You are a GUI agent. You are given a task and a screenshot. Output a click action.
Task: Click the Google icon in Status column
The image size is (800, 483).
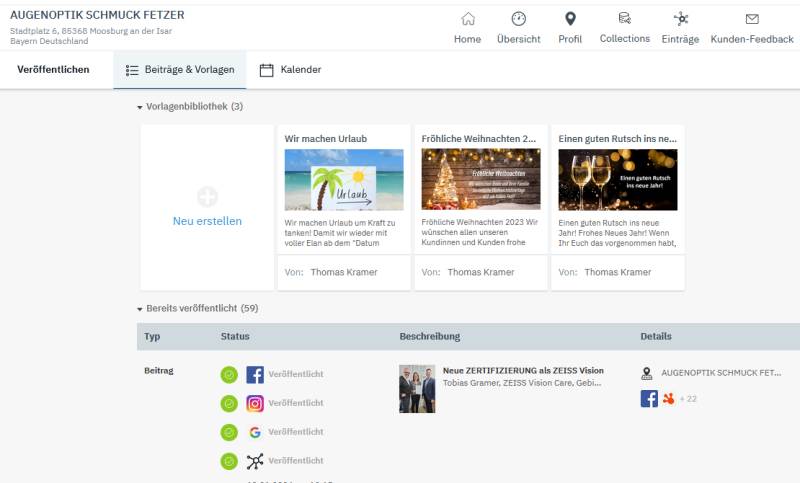255,432
